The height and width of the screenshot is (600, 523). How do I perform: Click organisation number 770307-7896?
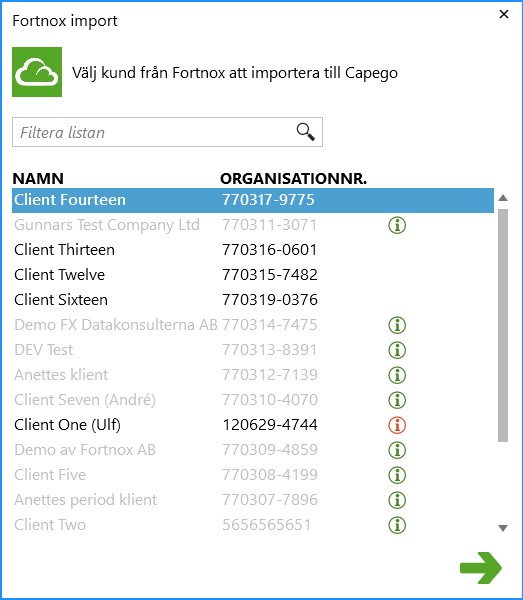pyautogui.click(x=270, y=500)
